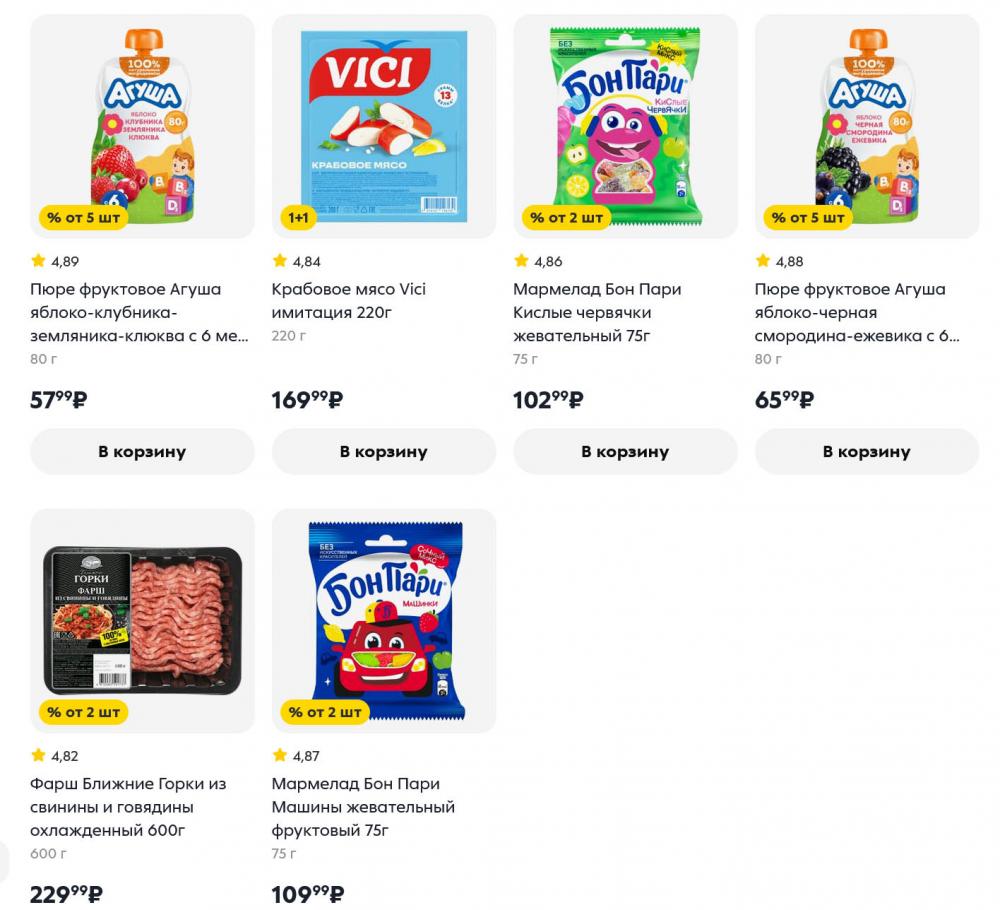The image size is (1000, 910).
Task: Click the Ближние Горки minced meat photo
Action: pos(142,620)
